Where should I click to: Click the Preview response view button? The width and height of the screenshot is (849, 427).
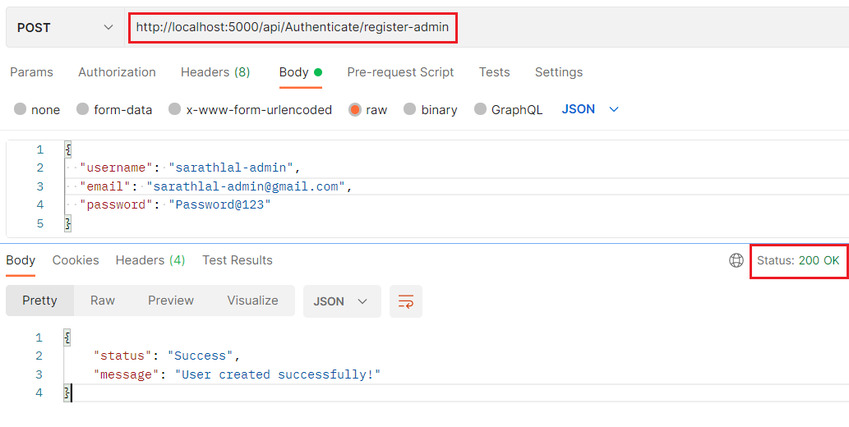171,301
